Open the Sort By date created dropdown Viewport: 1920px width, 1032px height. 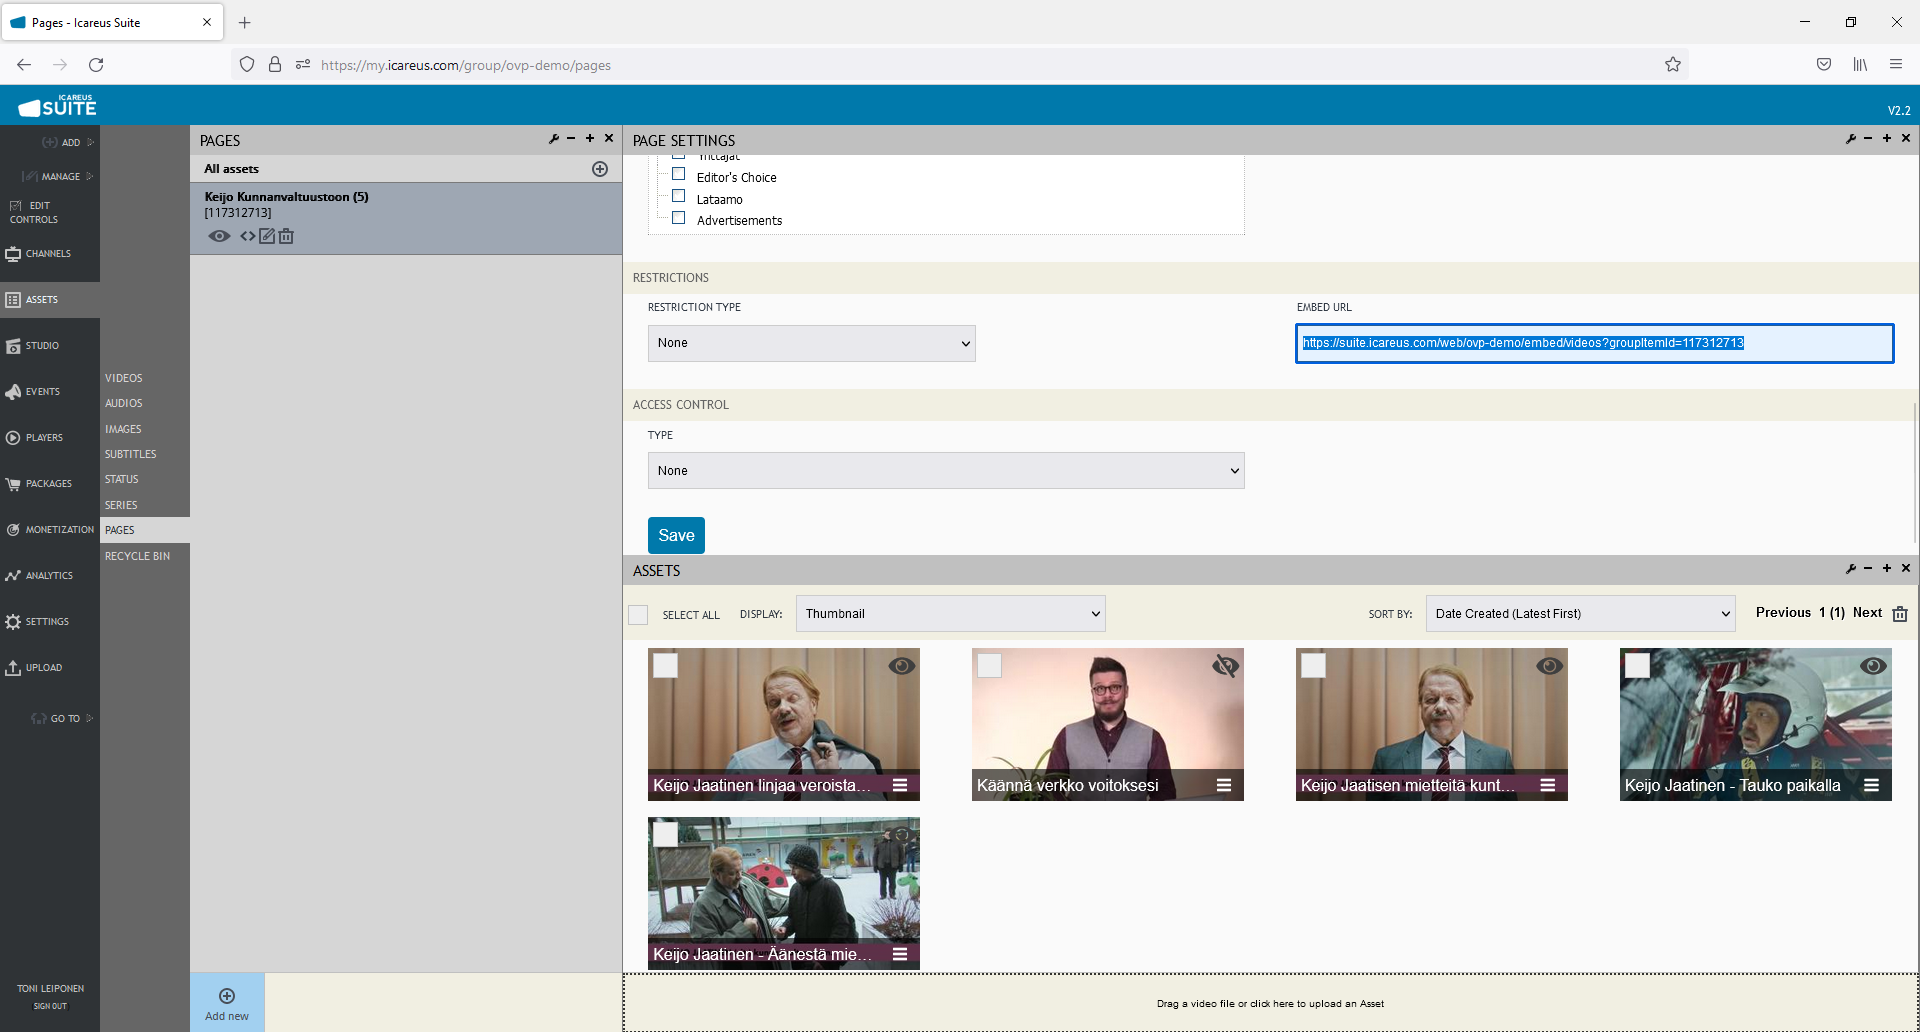pyautogui.click(x=1580, y=614)
